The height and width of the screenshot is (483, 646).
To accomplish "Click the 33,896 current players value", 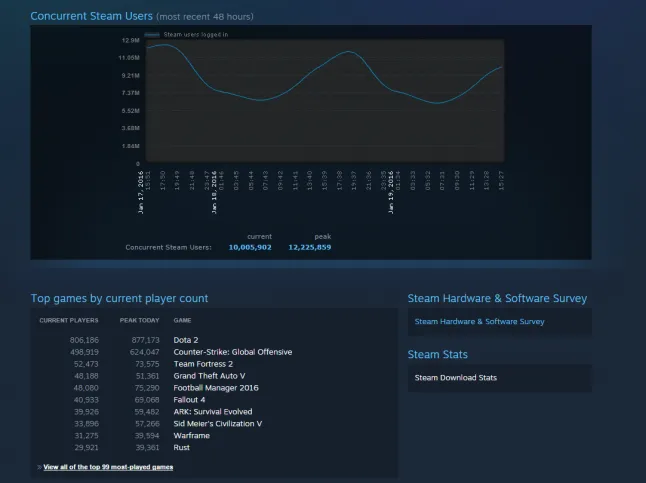I will pyautogui.click(x=86, y=424).
